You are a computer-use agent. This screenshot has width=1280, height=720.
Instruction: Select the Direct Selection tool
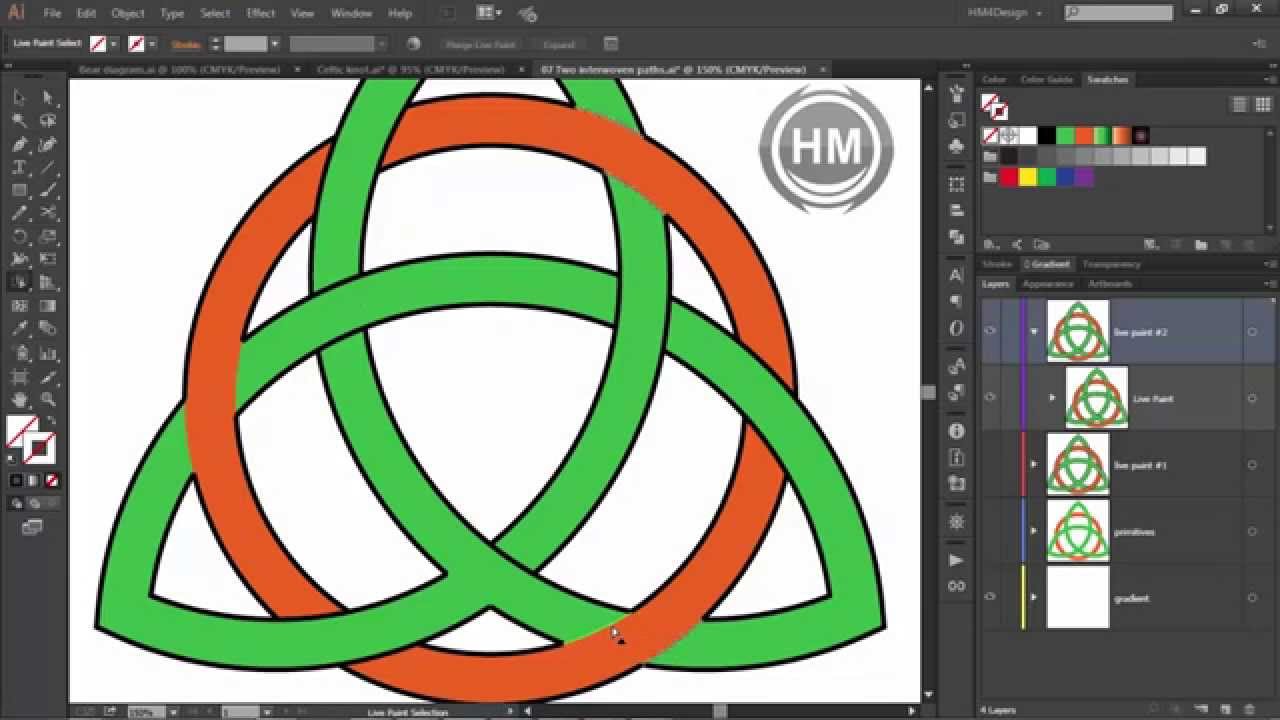click(x=47, y=97)
